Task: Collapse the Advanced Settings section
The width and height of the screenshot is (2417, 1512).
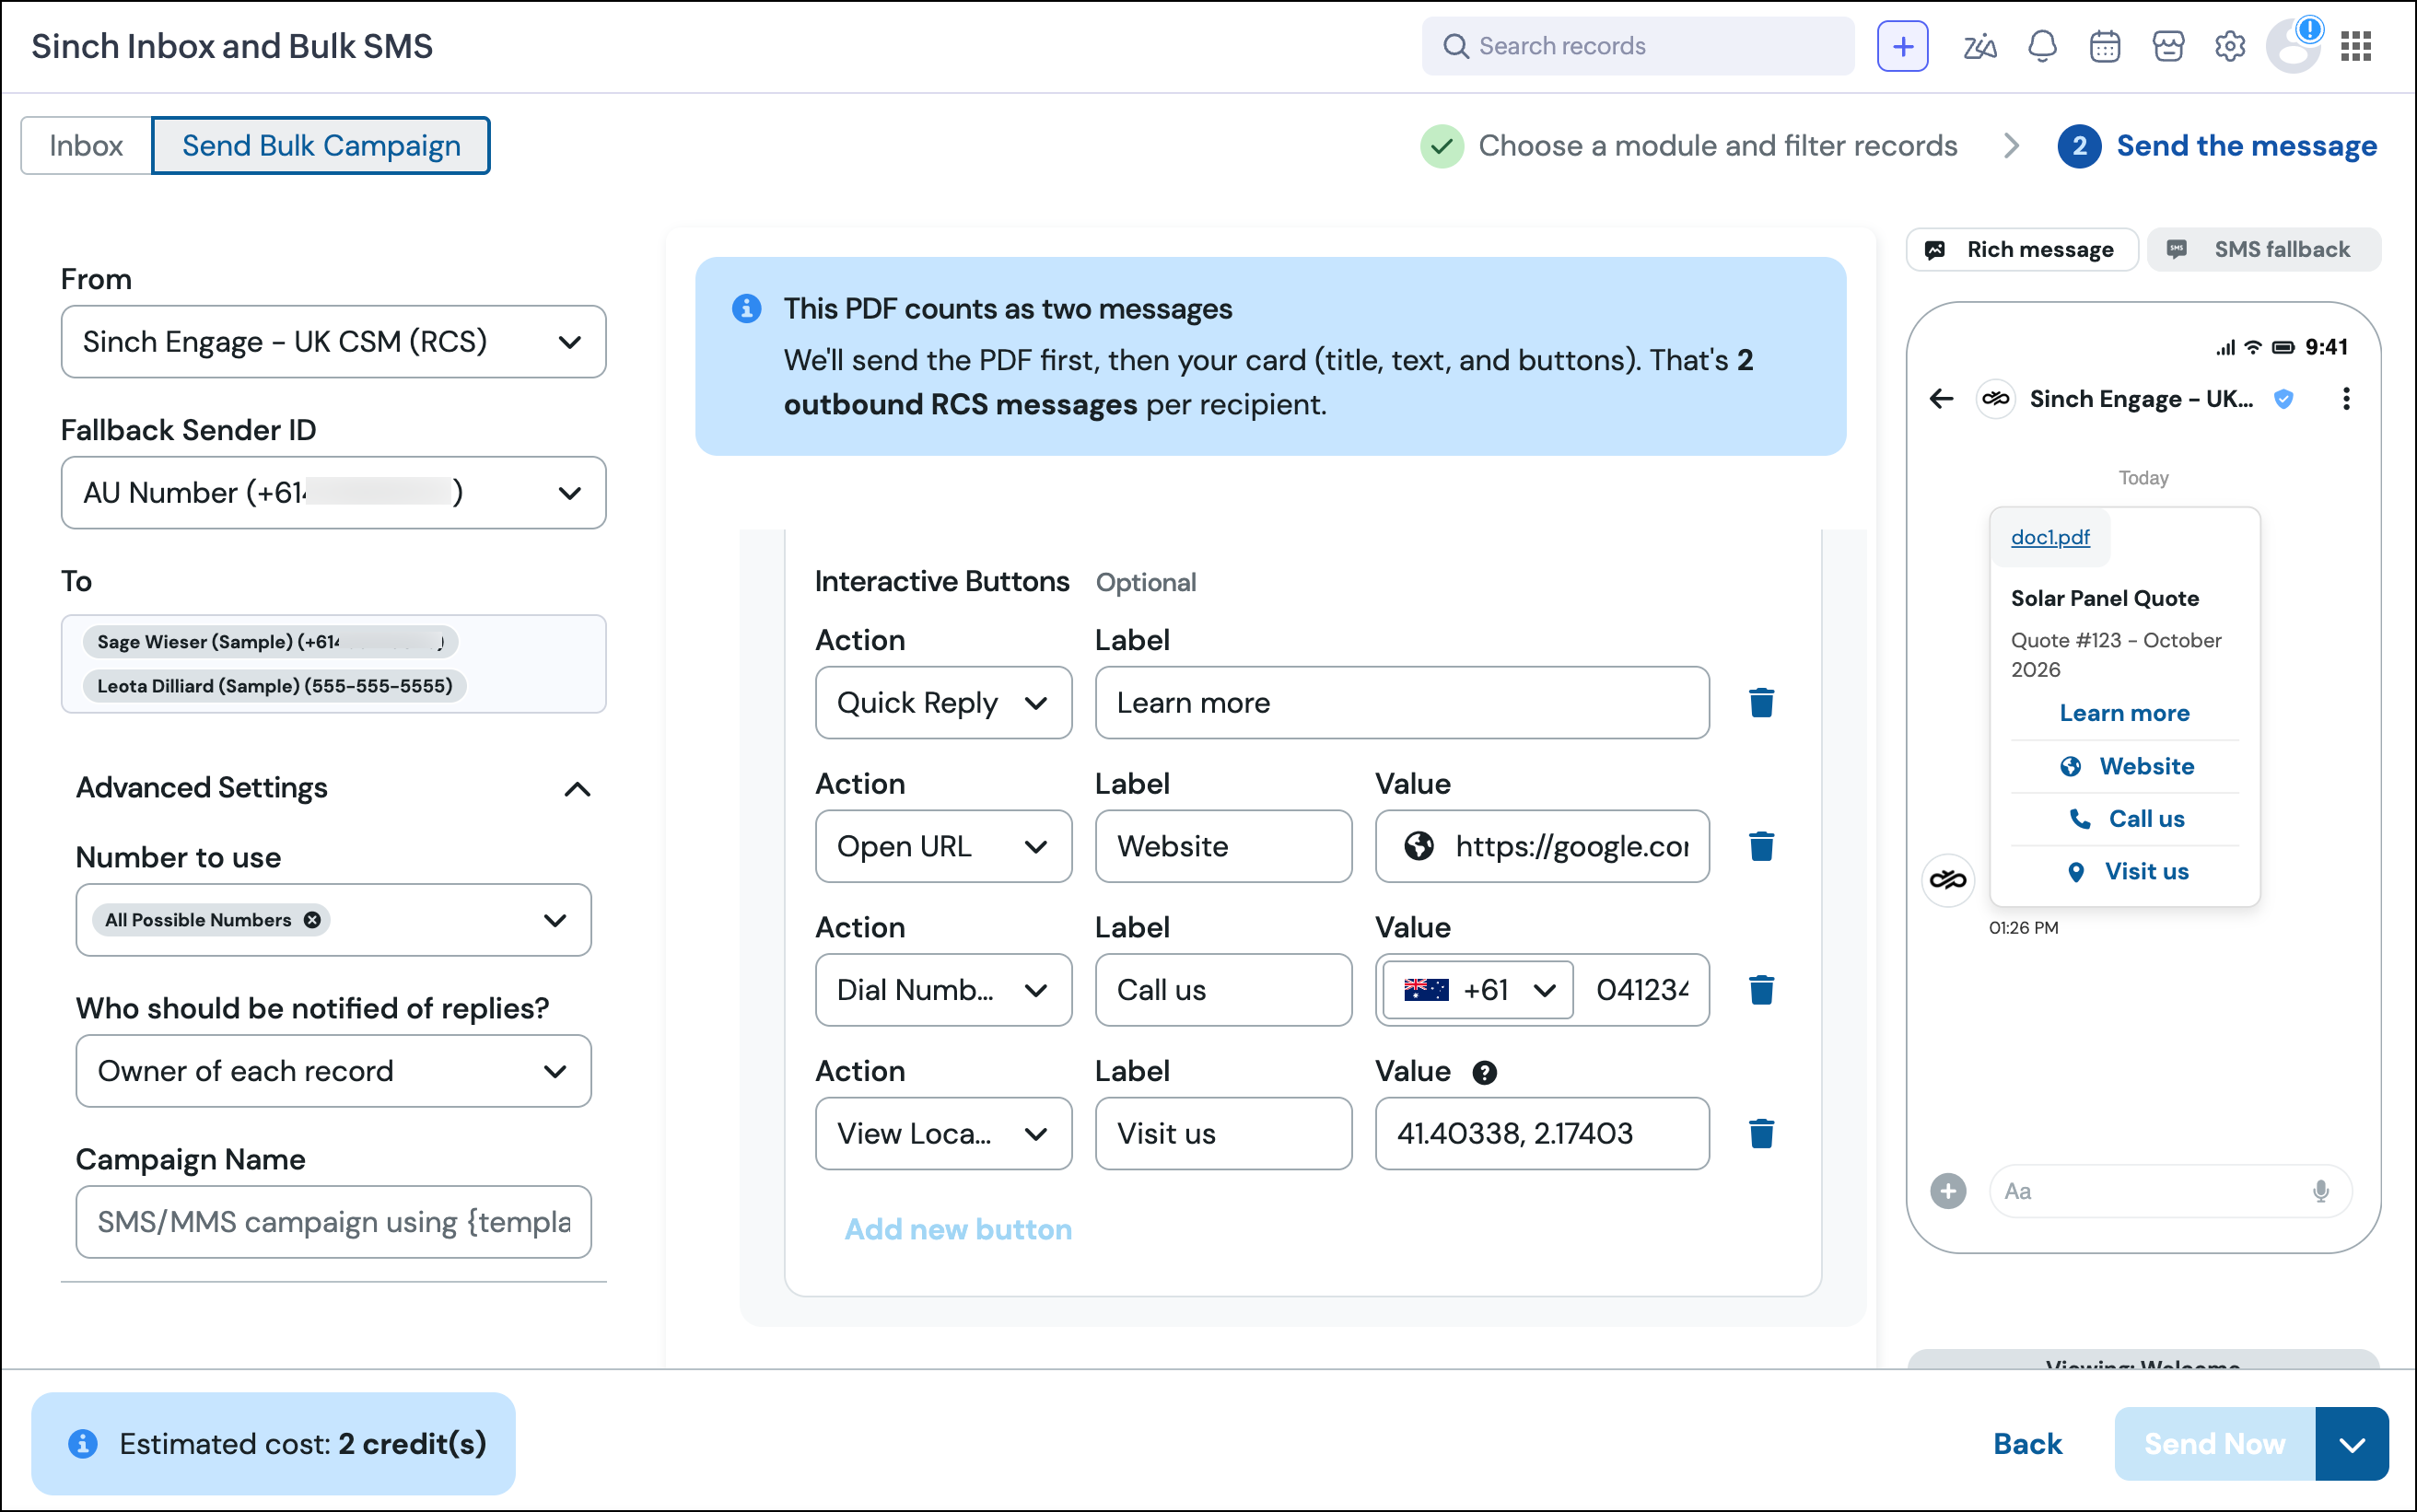Action: click(577, 789)
